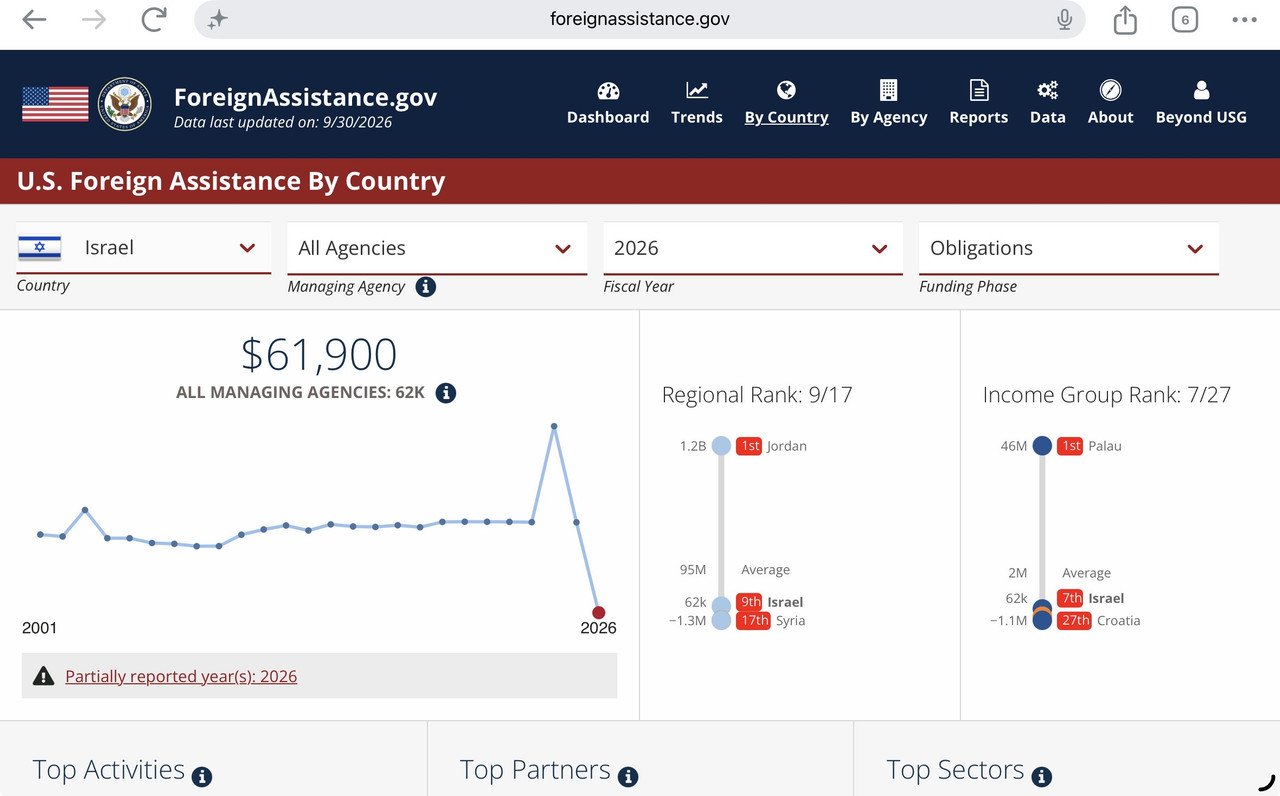The height and width of the screenshot is (796, 1280).
Task: Click the 1st Palau rank marker
Action: (x=1042, y=446)
